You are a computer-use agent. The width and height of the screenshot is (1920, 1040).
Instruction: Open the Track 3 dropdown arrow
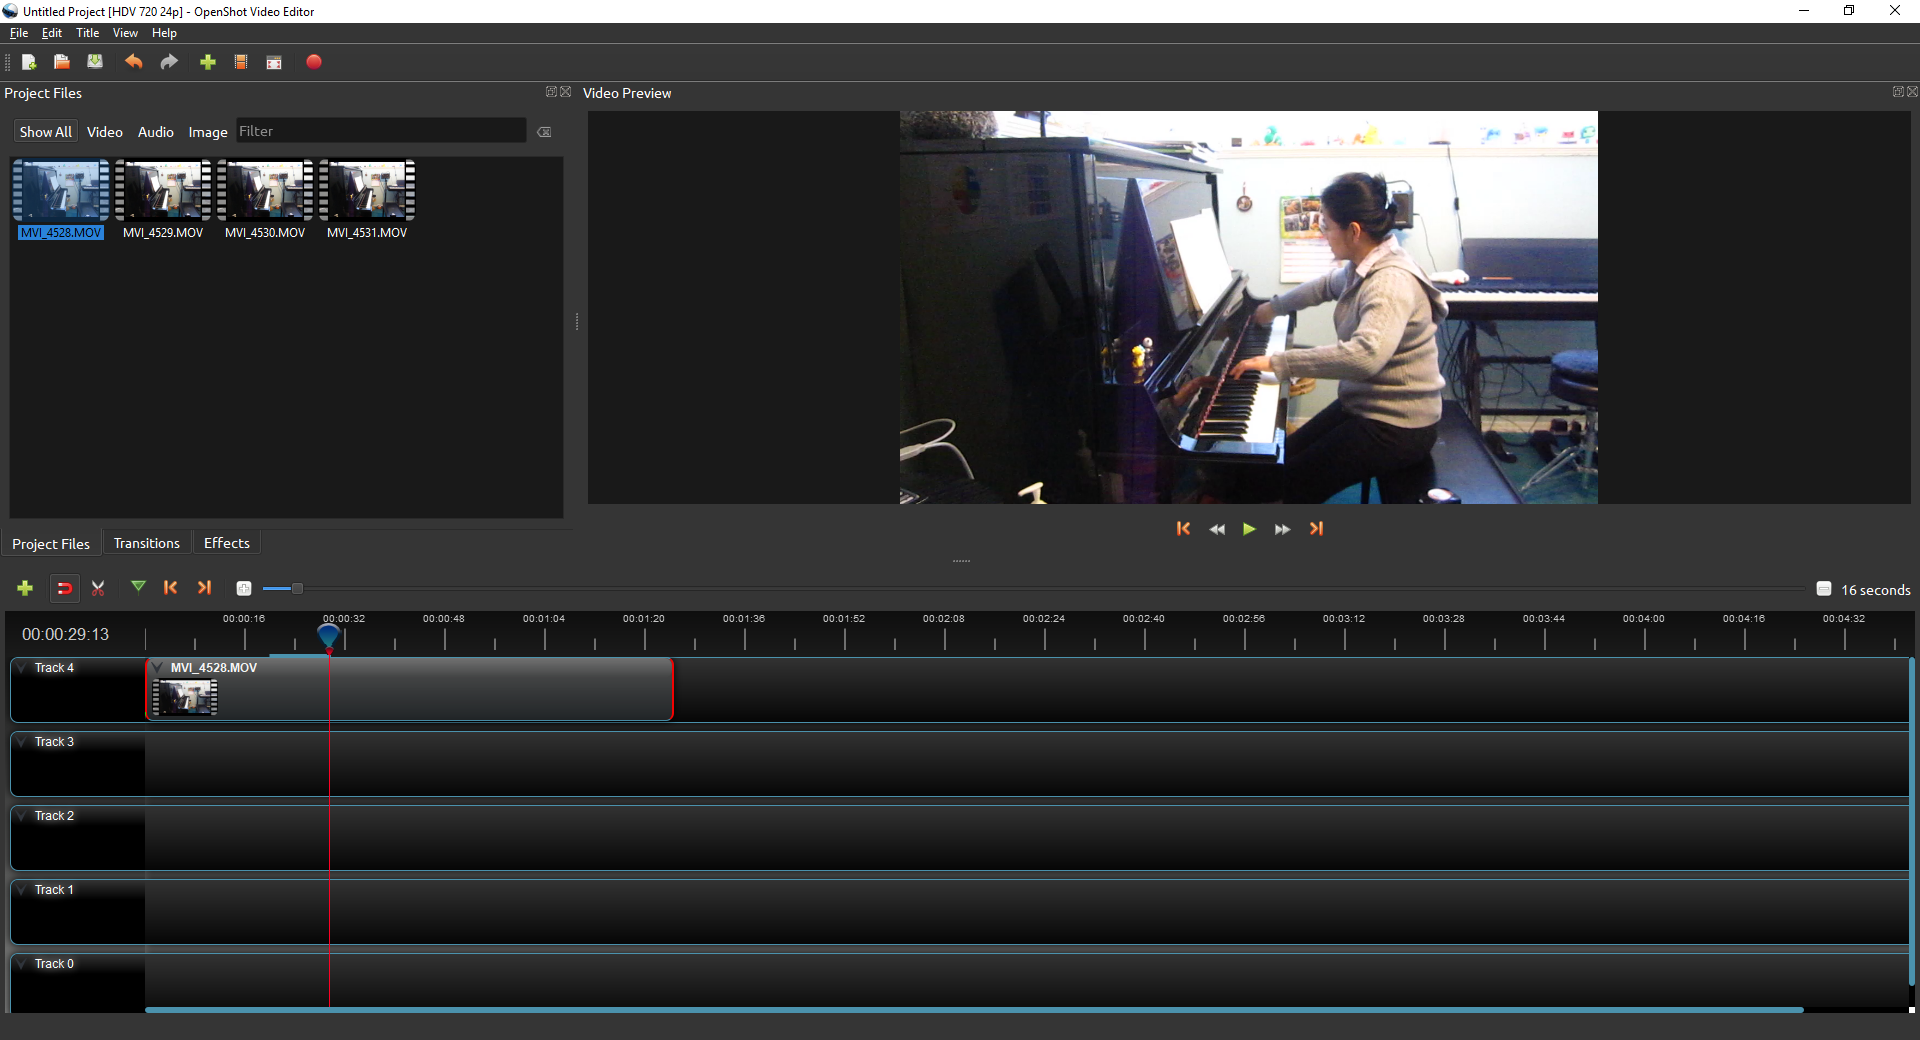(x=22, y=742)
